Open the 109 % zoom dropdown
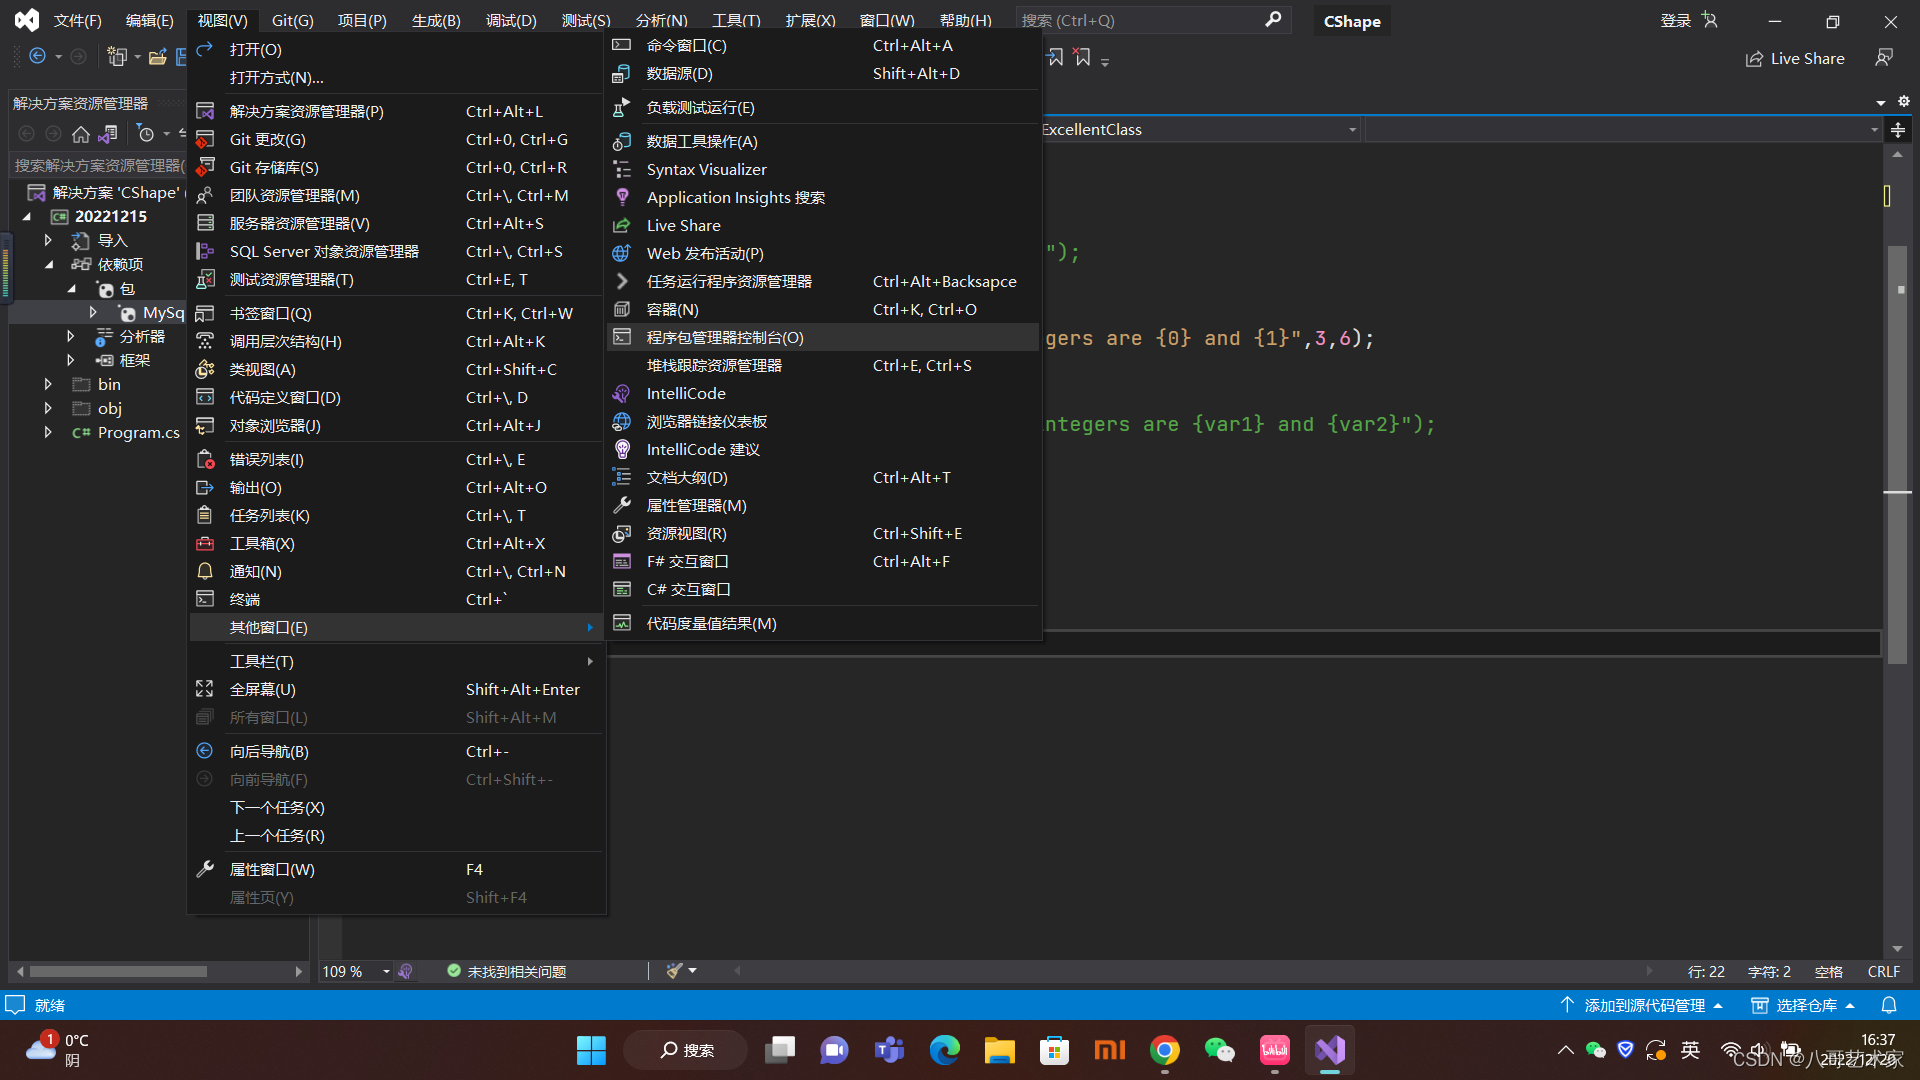This screenshot has width=1920, height=1080. pos(386,972)
